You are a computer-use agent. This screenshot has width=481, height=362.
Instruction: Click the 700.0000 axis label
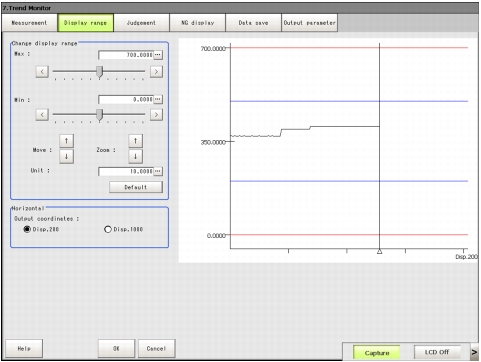(213, 49)
